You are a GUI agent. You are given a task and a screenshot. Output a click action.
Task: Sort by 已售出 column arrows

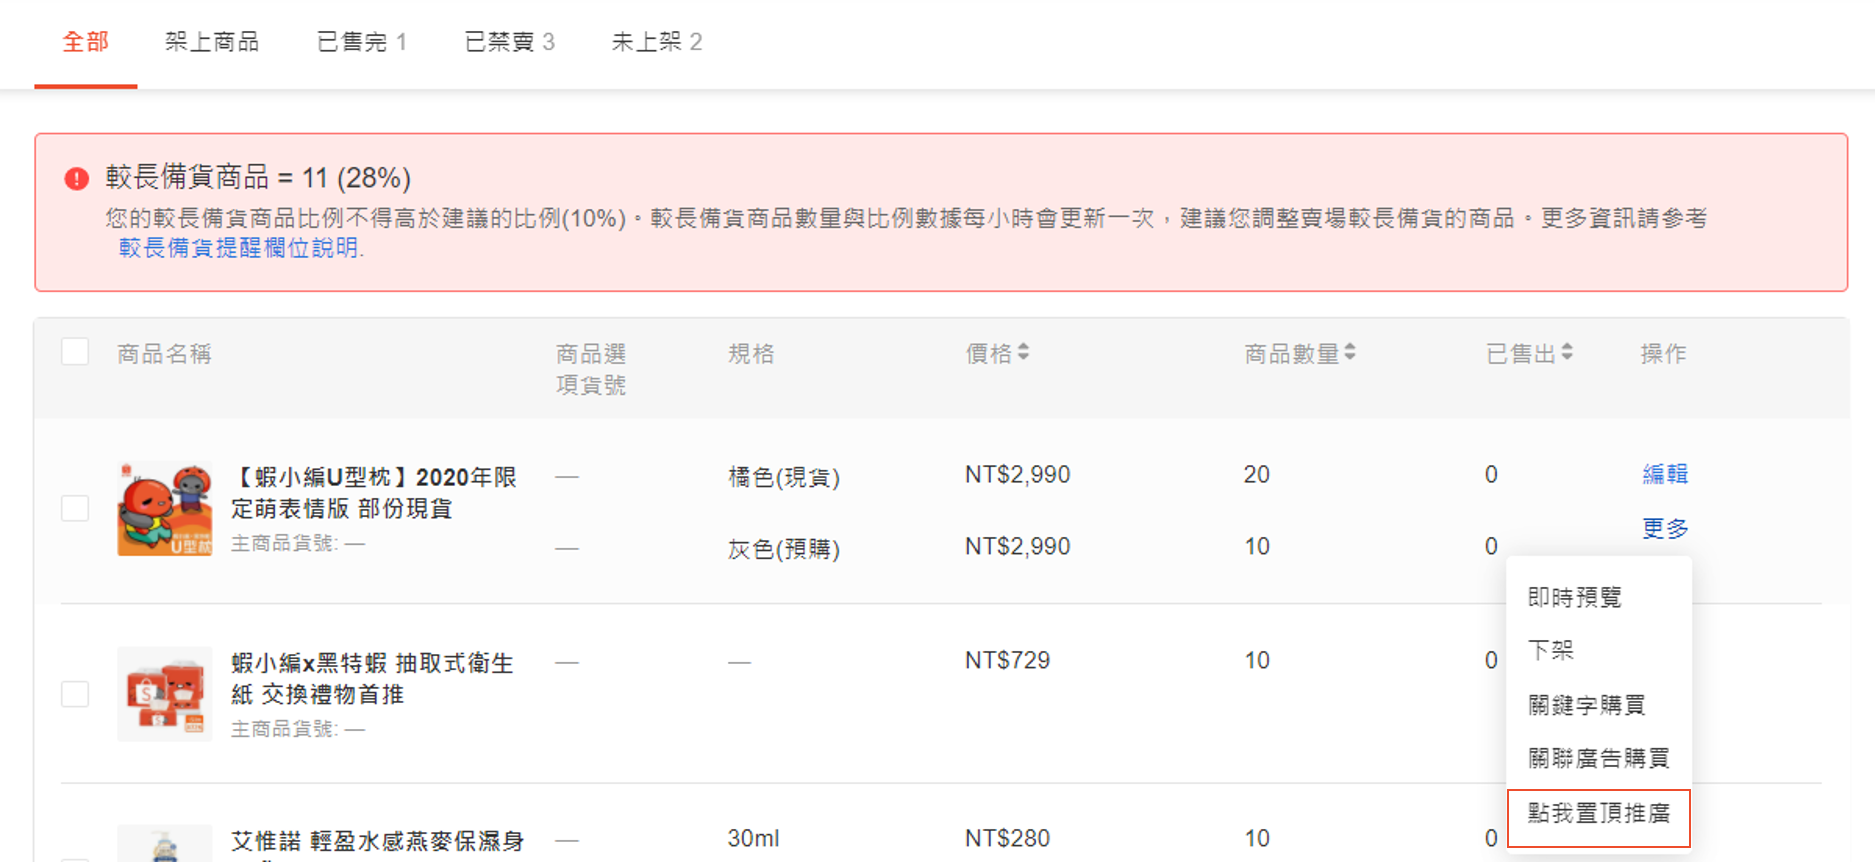tap(1567, 352)
